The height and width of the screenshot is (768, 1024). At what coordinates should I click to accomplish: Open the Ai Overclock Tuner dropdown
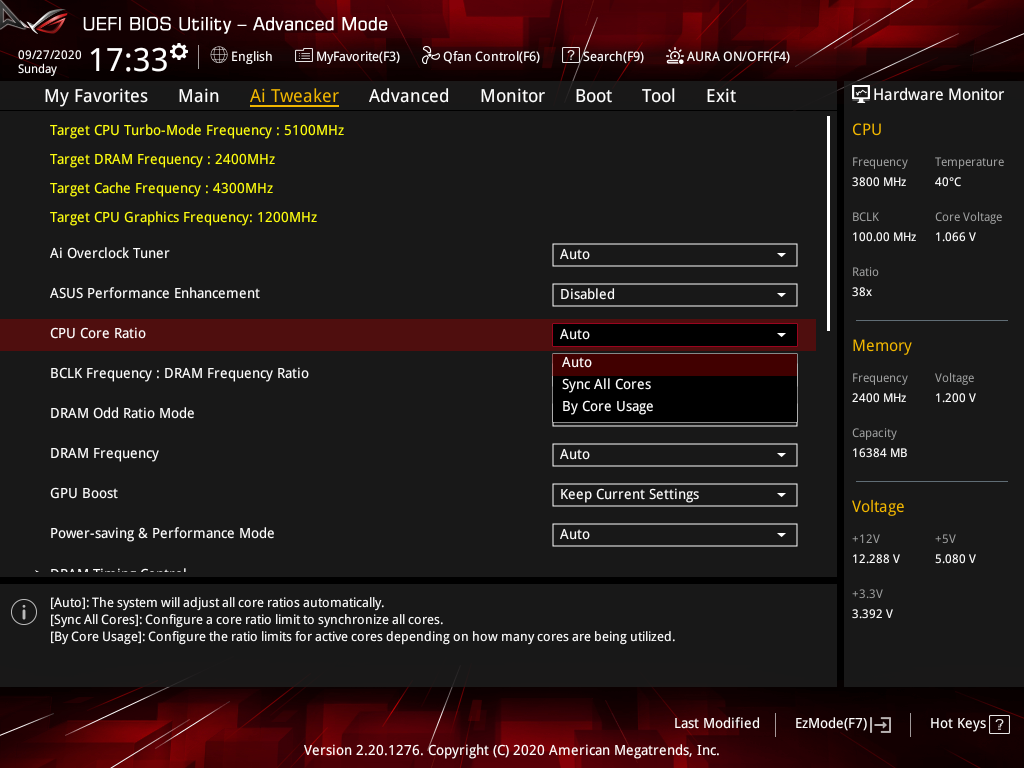[675, 255]
